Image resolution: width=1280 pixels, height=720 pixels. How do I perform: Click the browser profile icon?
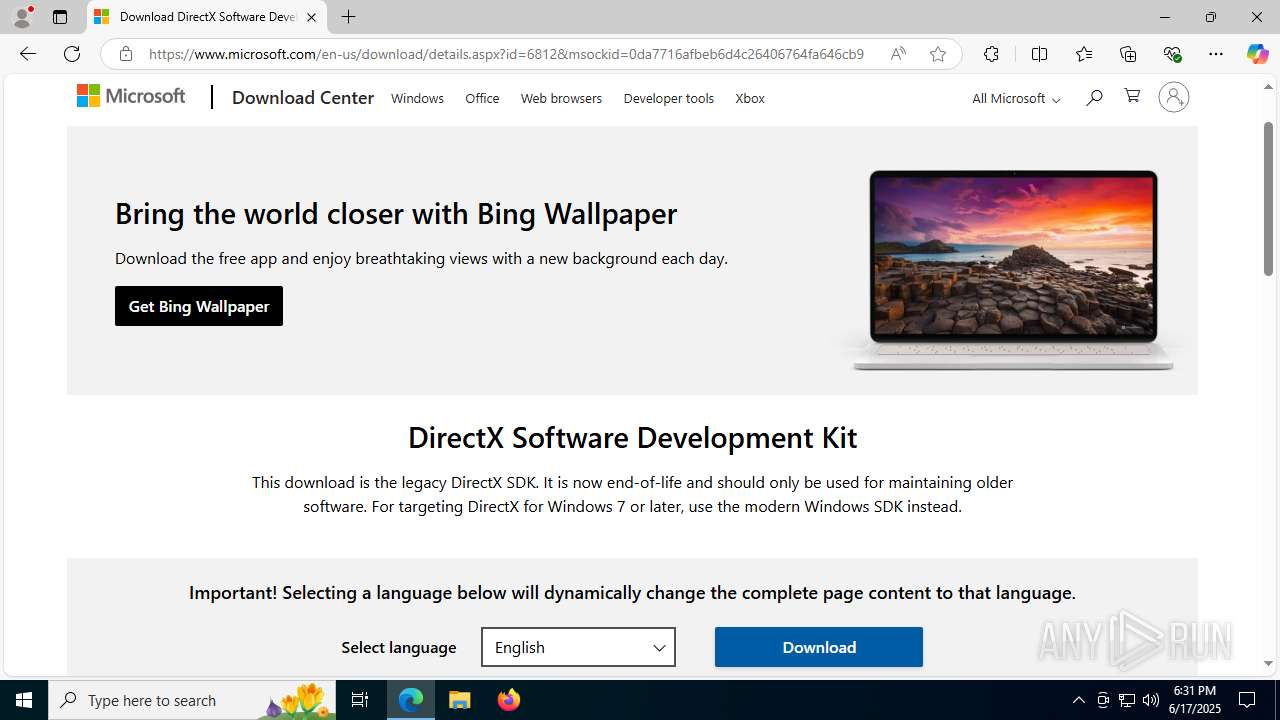23,16
